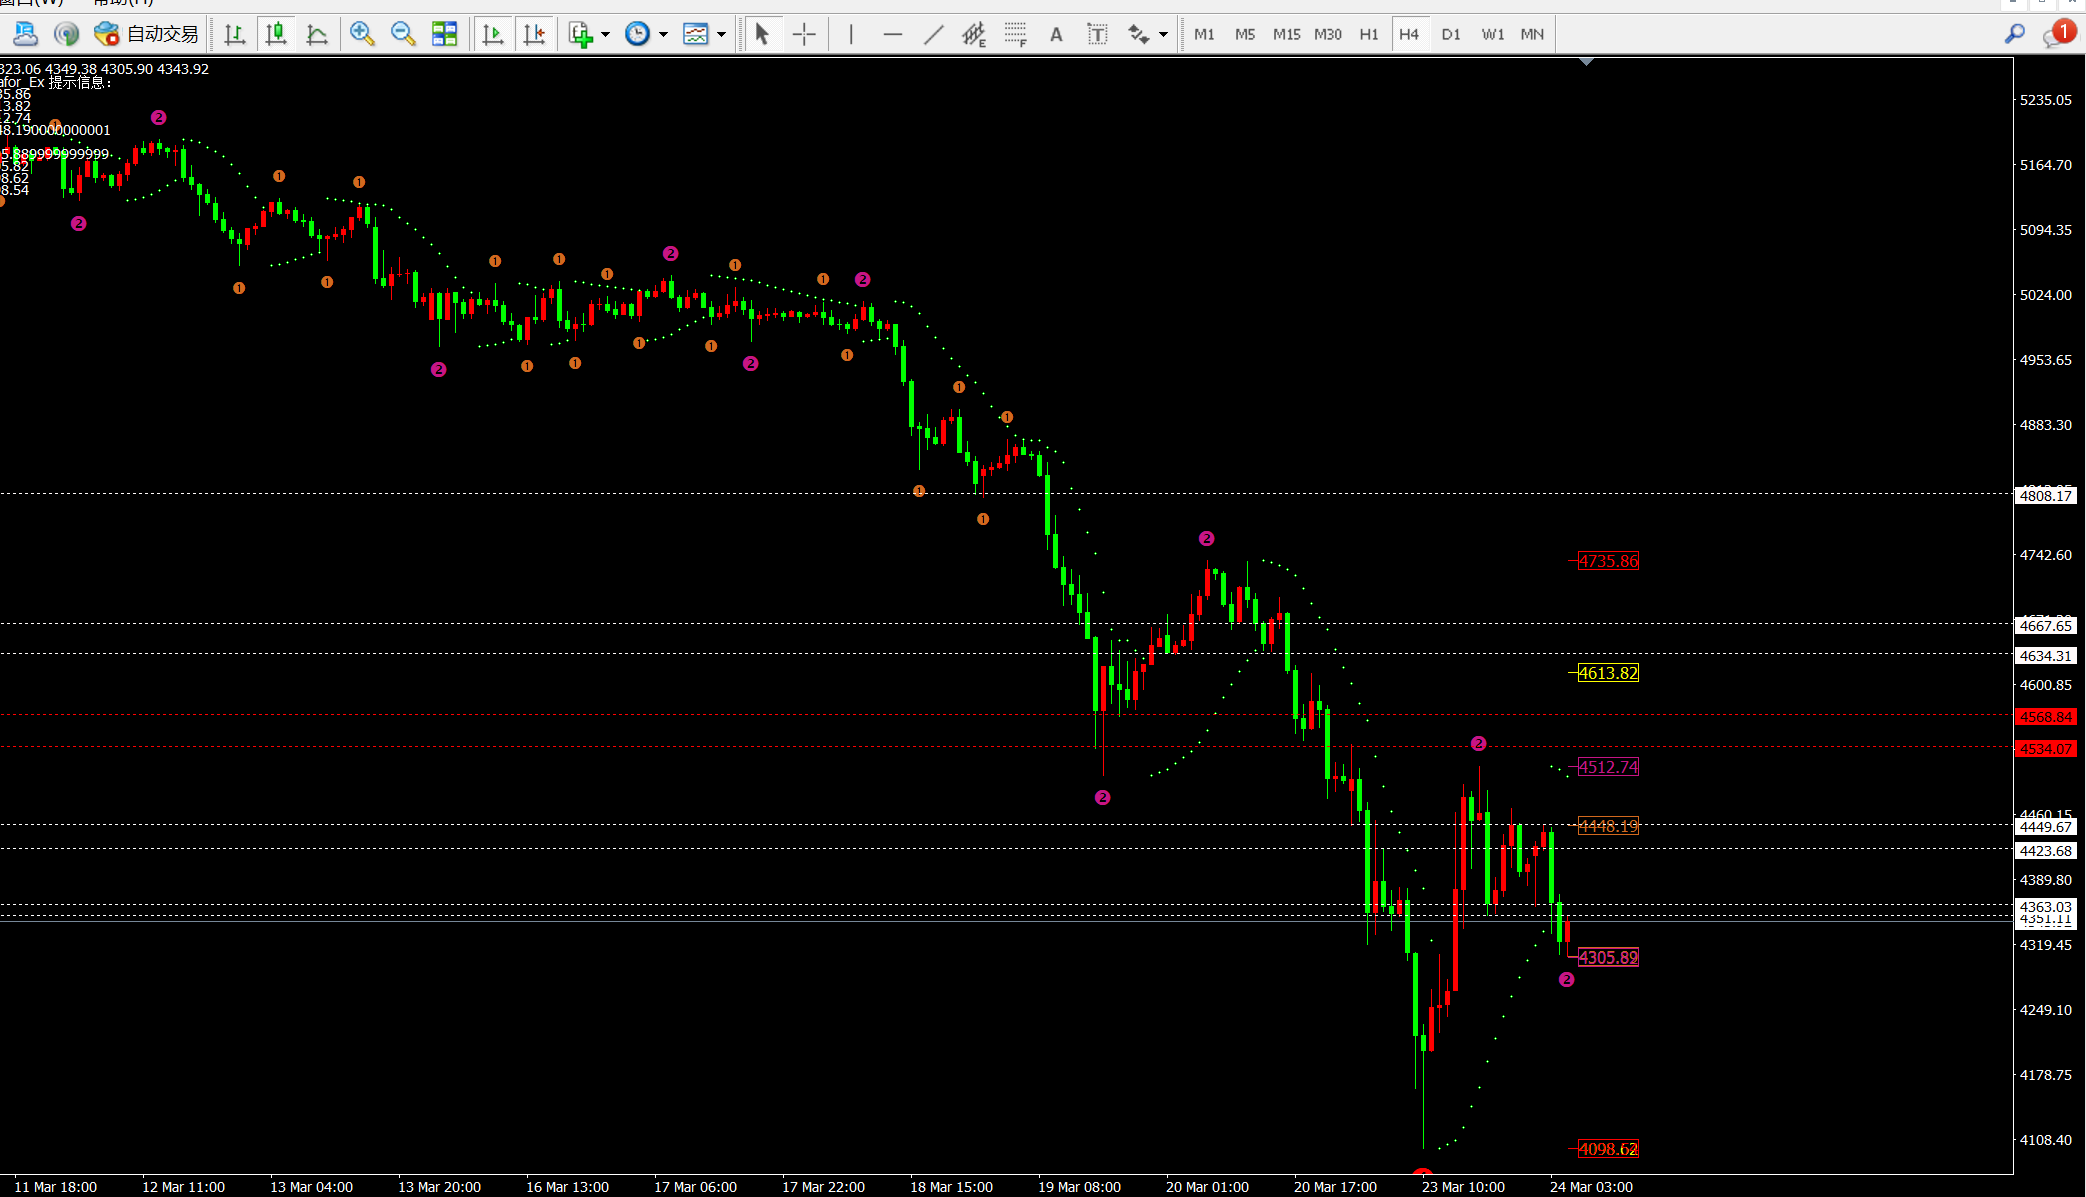Toggle chart auto scroll
The width and height of the screenshot is (2086, 1197).
(493, 34)
